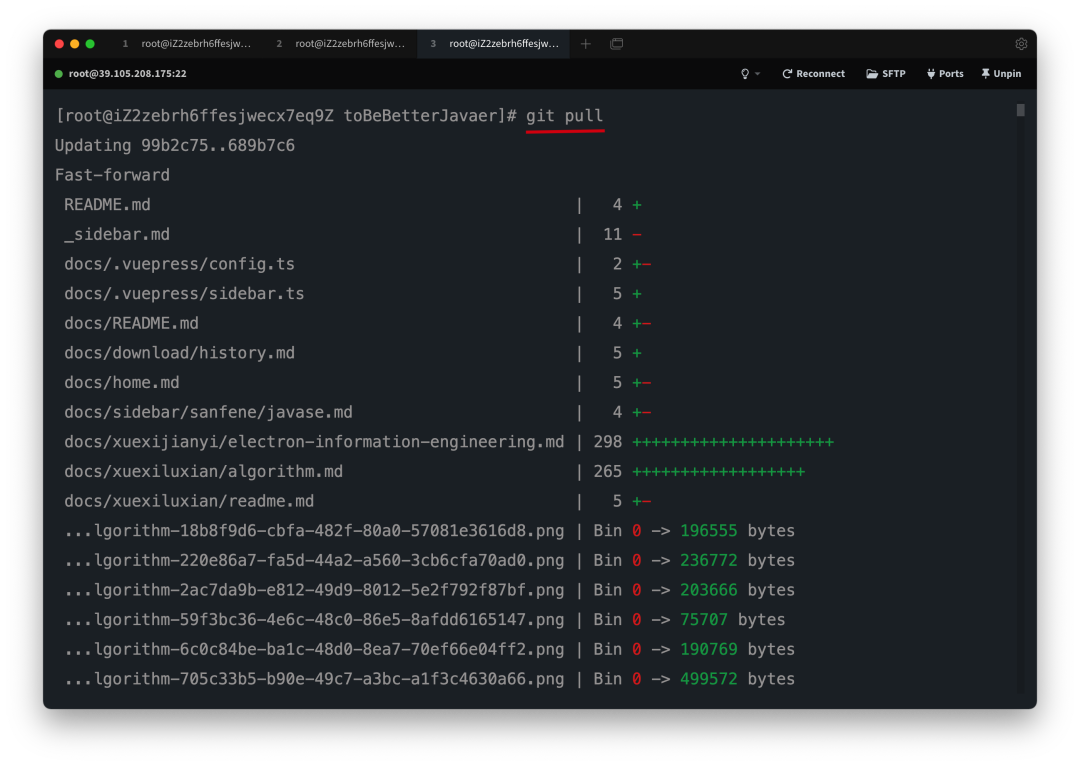
Task: Select the third terminal session tab
Action: point(494,43)
